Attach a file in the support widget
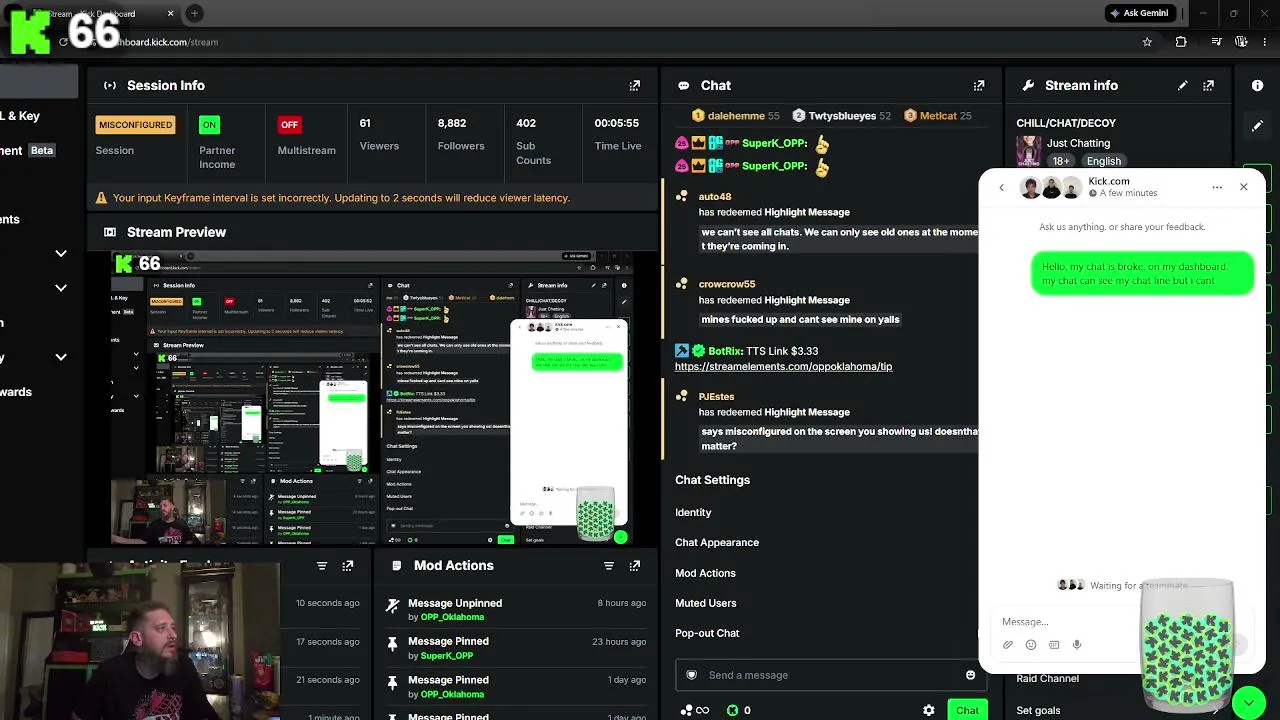This screenshot has height=720, width=1280. (x=1008, y=645)
